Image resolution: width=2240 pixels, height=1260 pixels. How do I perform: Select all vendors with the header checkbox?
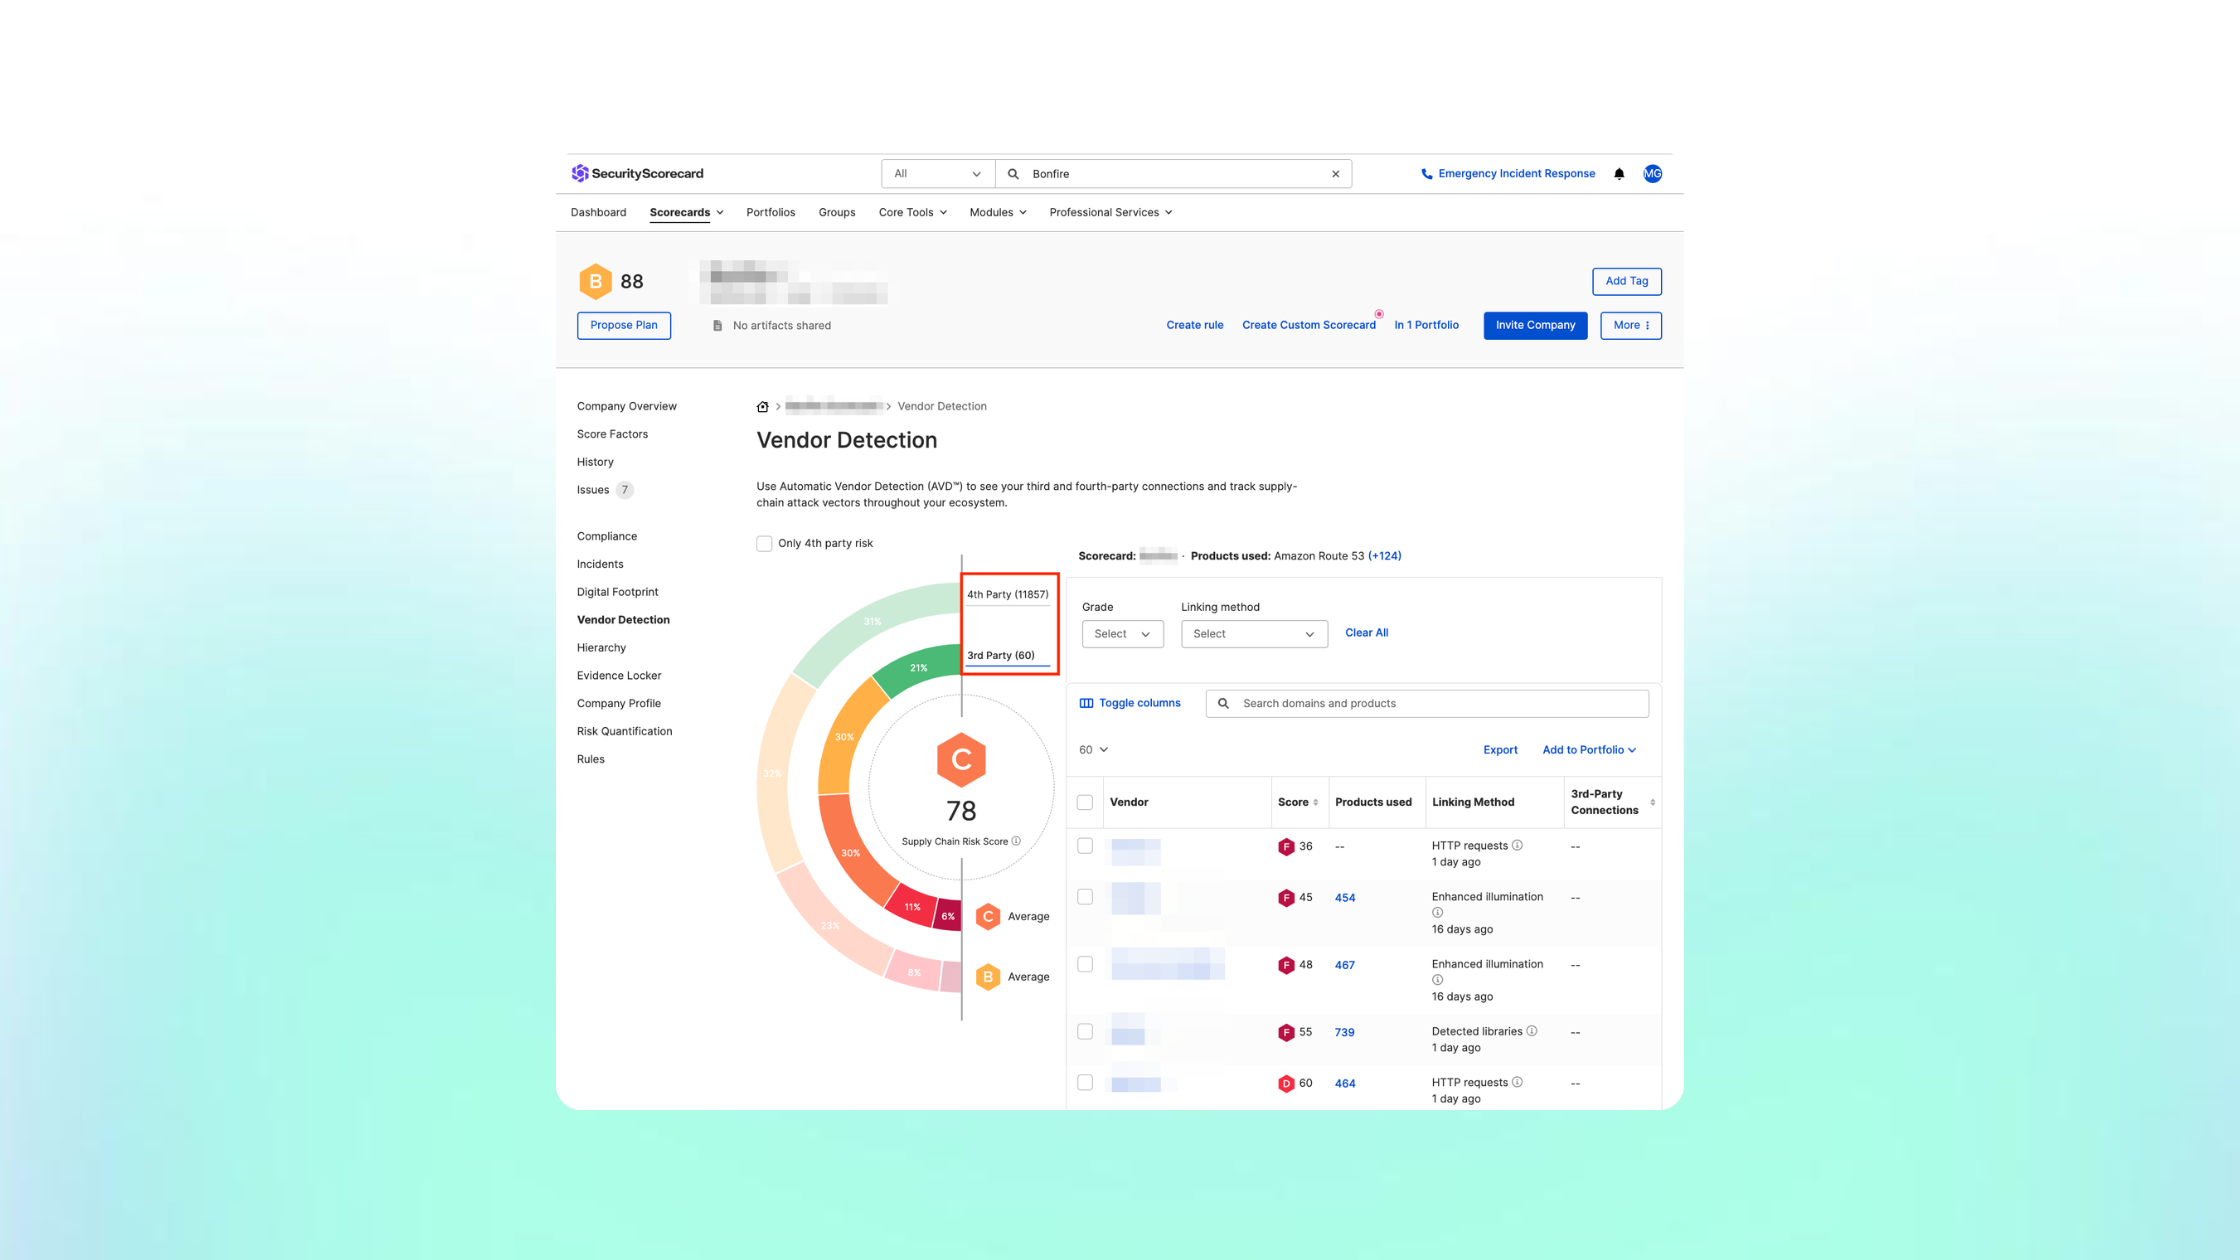pyautogui.click(x=1085, y=802)
